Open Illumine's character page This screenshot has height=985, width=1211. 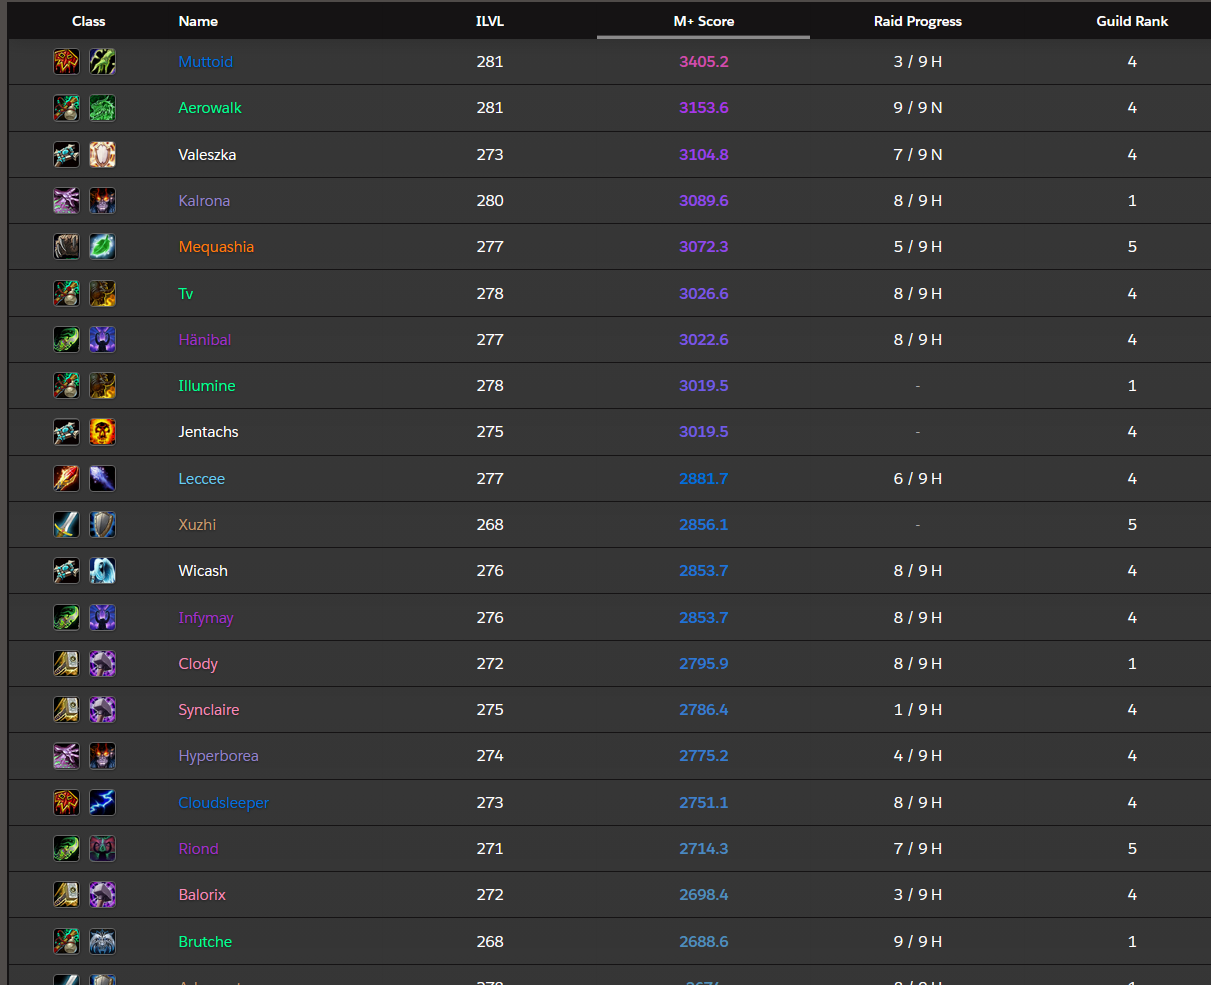click(x=207, y=386)
